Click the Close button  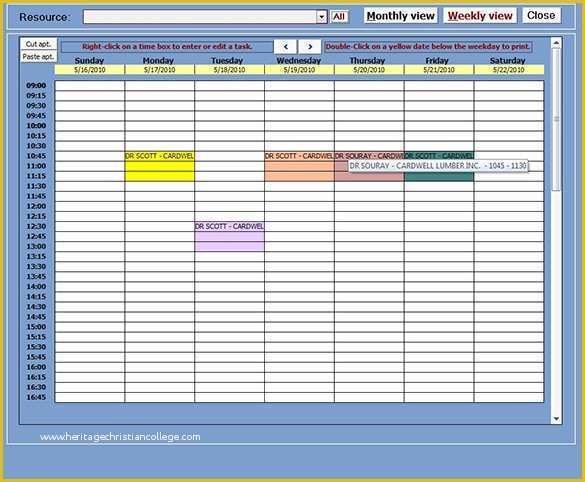coord(541,15)
